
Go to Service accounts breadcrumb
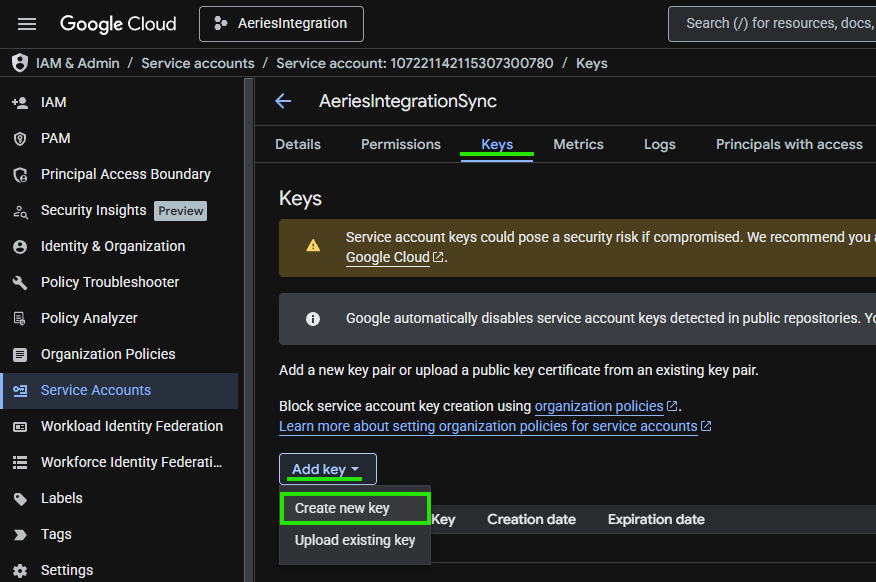point(198,63)
